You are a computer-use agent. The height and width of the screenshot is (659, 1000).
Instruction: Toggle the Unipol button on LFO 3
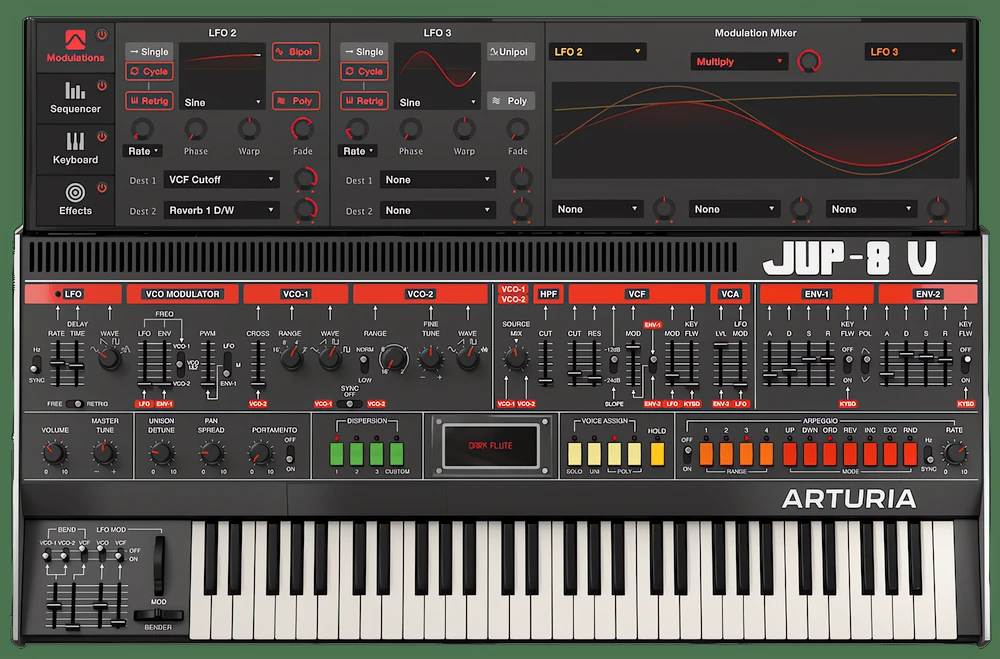coord(511,52)
